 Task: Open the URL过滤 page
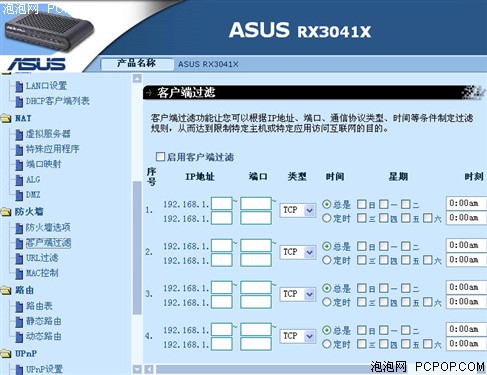tap(42, 258)
